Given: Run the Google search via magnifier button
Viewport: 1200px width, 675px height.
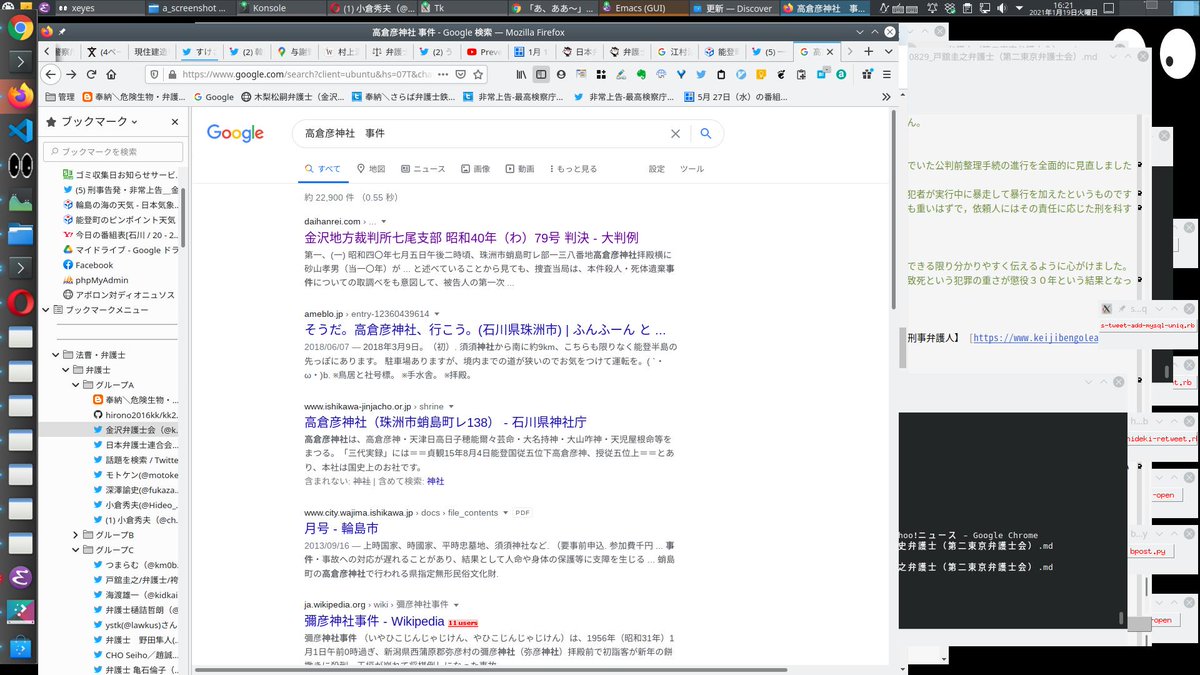Looking at the screenshot, I should (706, 133).
